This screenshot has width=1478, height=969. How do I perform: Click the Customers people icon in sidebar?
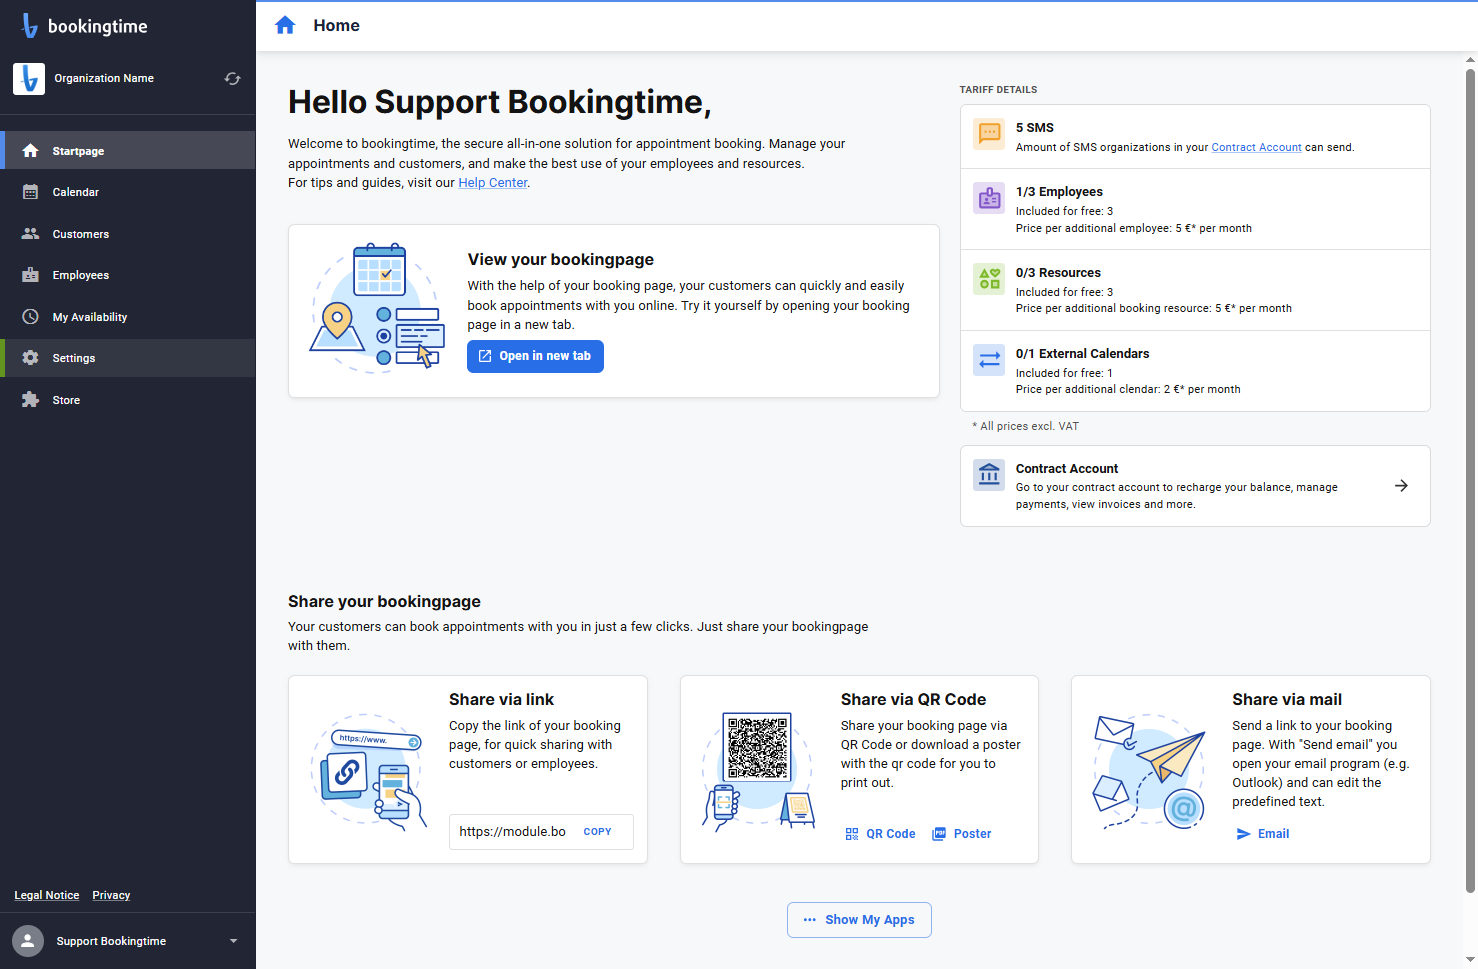[x=31, y=234]
